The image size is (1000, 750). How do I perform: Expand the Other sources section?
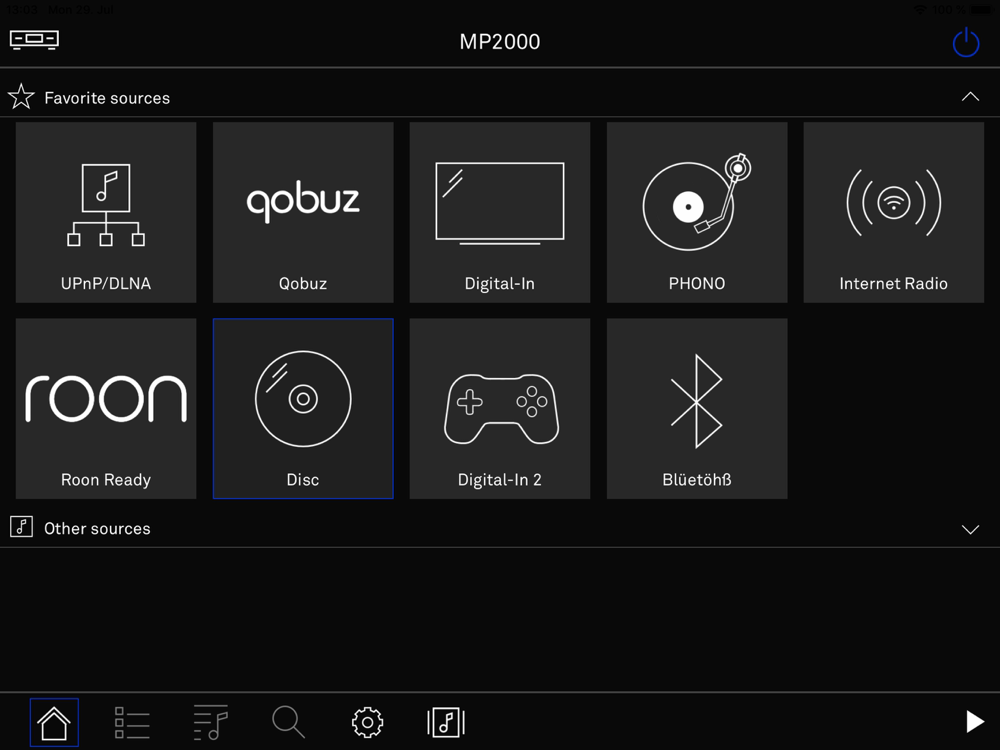tap(970, 529)
